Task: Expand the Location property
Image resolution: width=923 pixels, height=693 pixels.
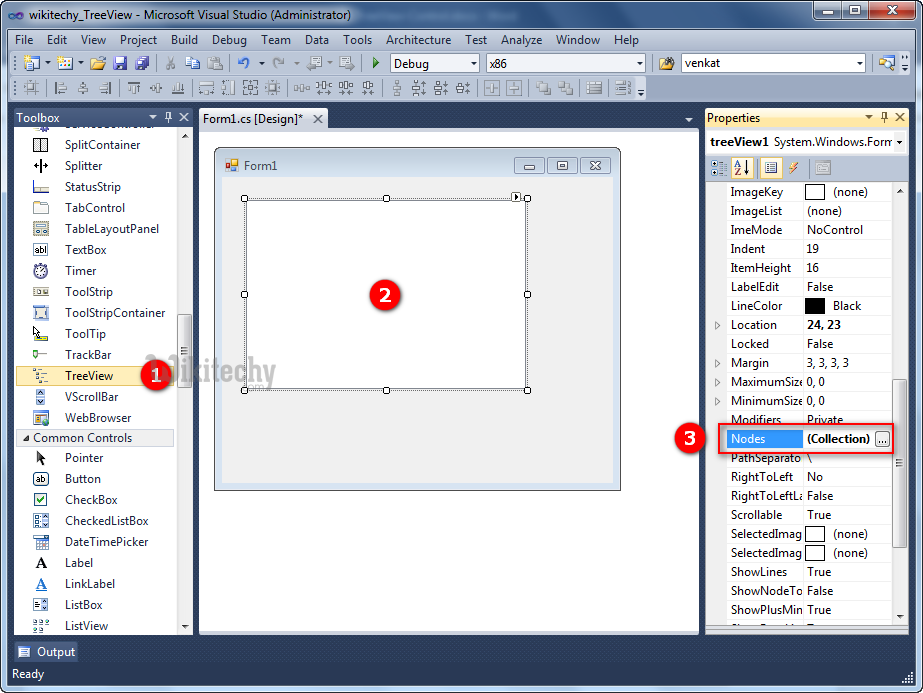Action: point(717,325)
